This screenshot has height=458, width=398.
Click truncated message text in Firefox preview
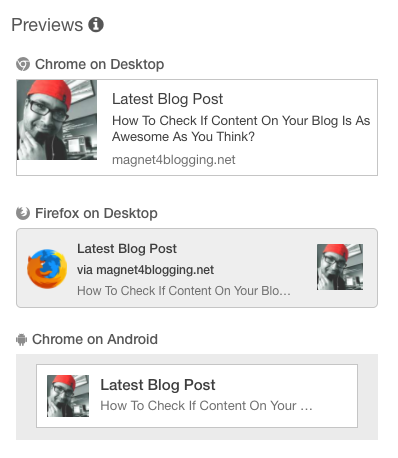pos(184,291)
